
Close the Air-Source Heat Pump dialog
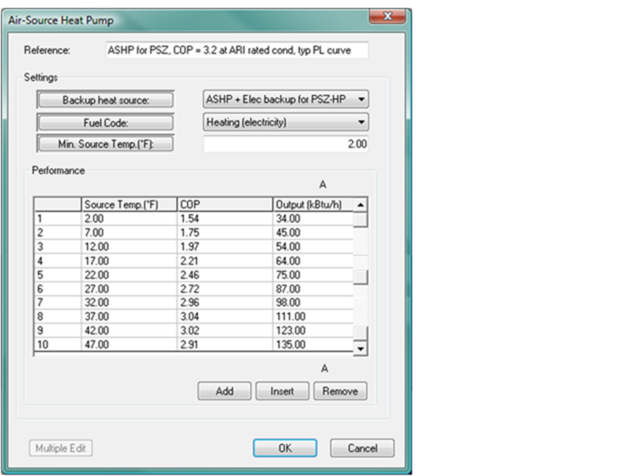click(383, 15)
